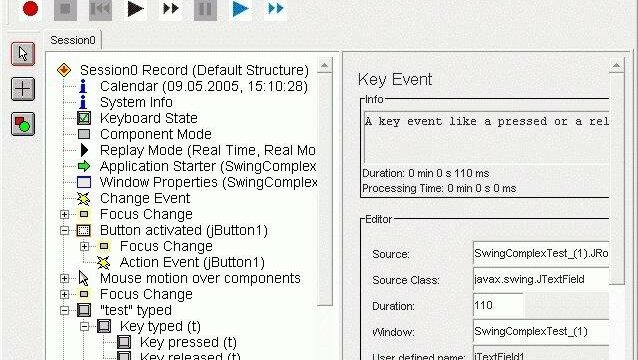Select the Calendar (09.05.2005, 15:10:28) entry
This screenshot has width=638, height=360.
click(204, 86)
